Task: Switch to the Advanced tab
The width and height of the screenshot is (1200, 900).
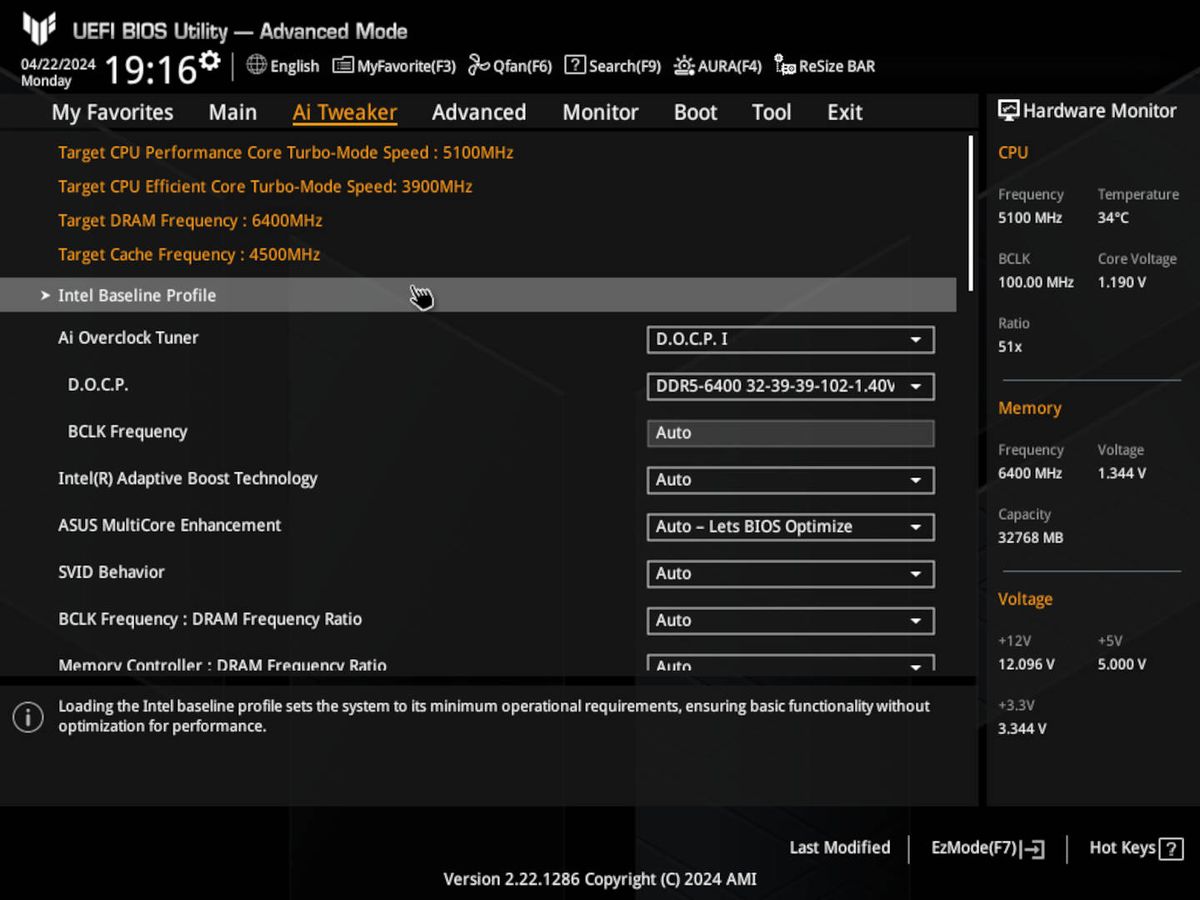Action: pyautogui.click(x=478, y=112)
